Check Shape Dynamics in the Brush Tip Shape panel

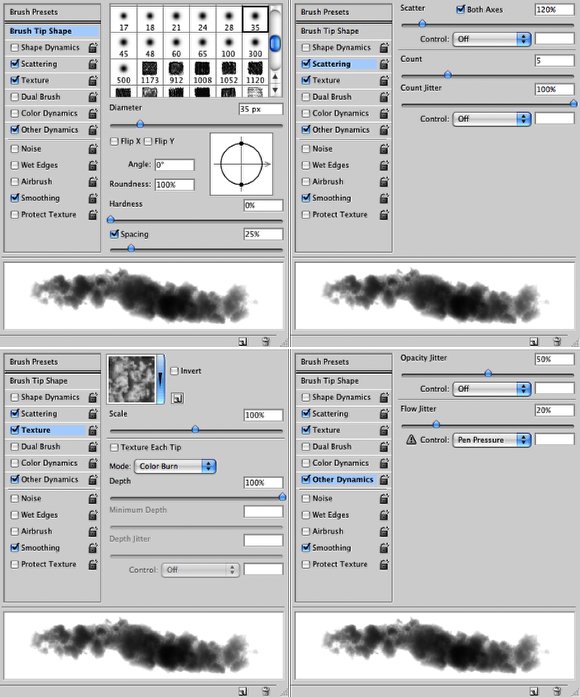pos(15,47)
